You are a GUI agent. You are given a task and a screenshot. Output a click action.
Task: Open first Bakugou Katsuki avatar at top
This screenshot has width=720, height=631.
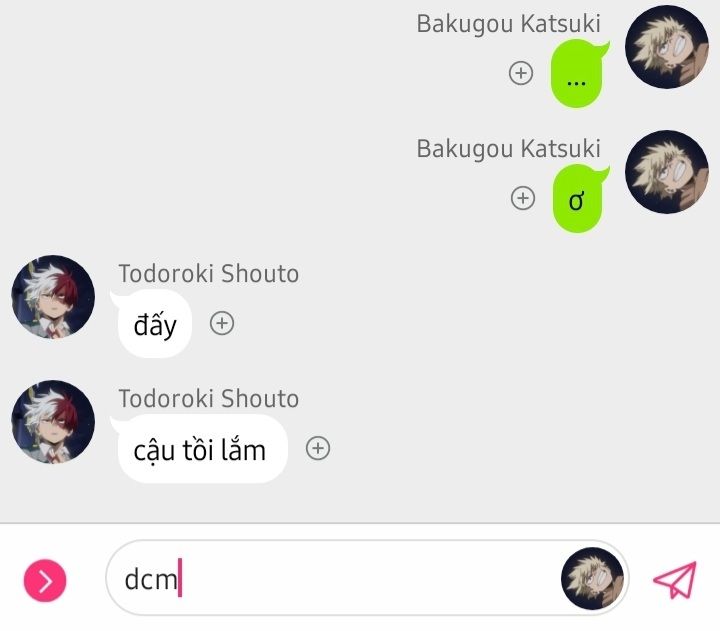(x=667, y=47)
